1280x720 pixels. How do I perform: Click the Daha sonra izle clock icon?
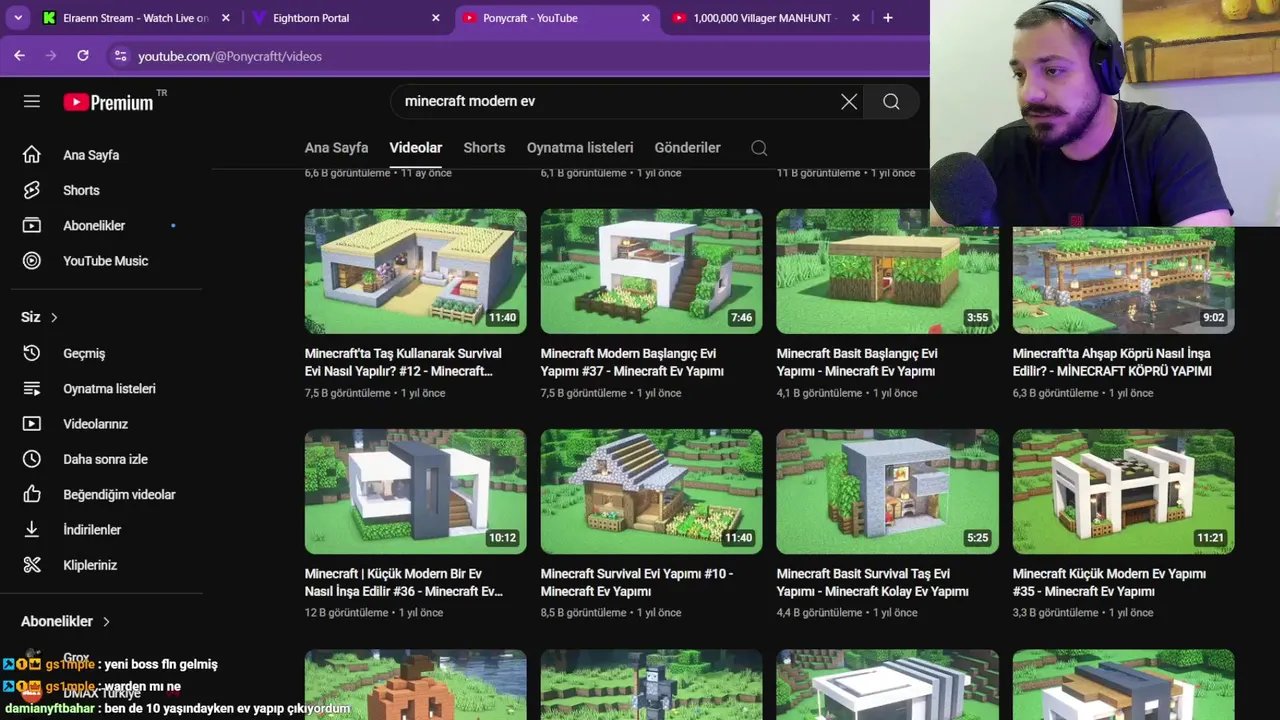[x=32, y=459]
